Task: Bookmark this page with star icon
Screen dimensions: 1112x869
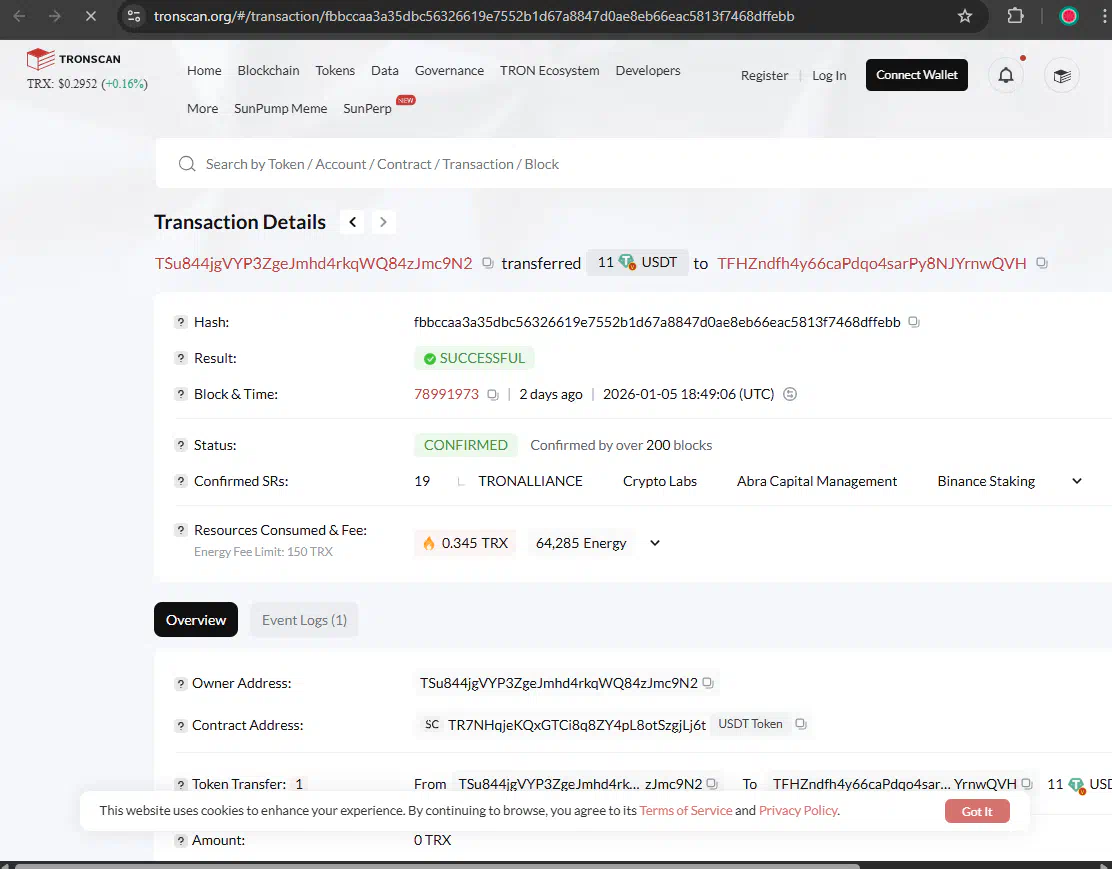Action: click(965, 16)
